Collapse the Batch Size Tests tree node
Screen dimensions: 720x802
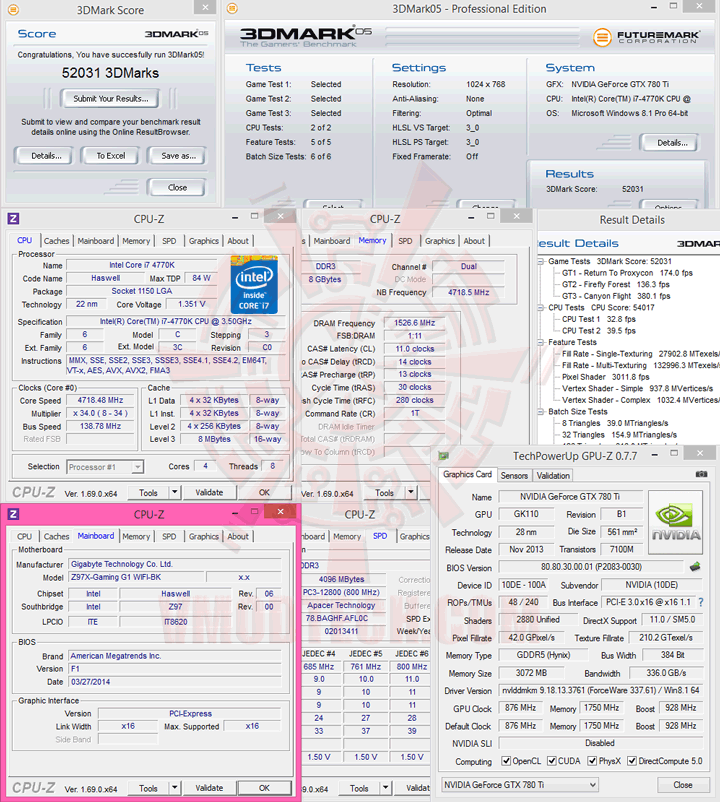(541, 412)
